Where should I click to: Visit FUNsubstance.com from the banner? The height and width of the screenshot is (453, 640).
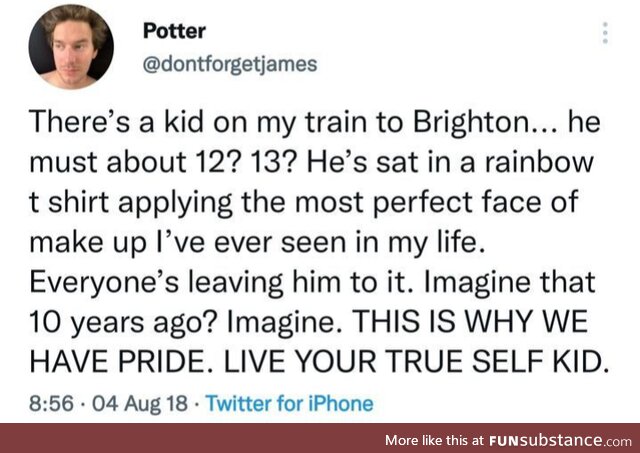(x=560, y=440)
